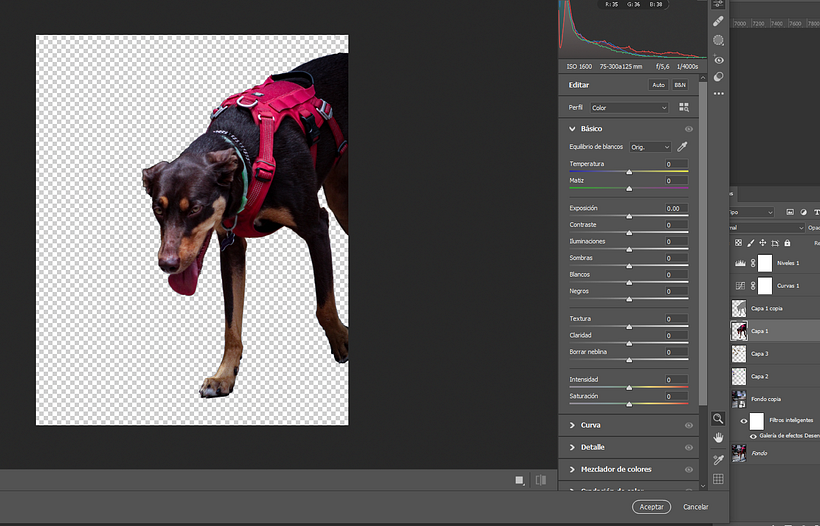Click the Saturación slider handle
Image resolution: width=820 pixels, height=526 pixels.
point(629,404)
